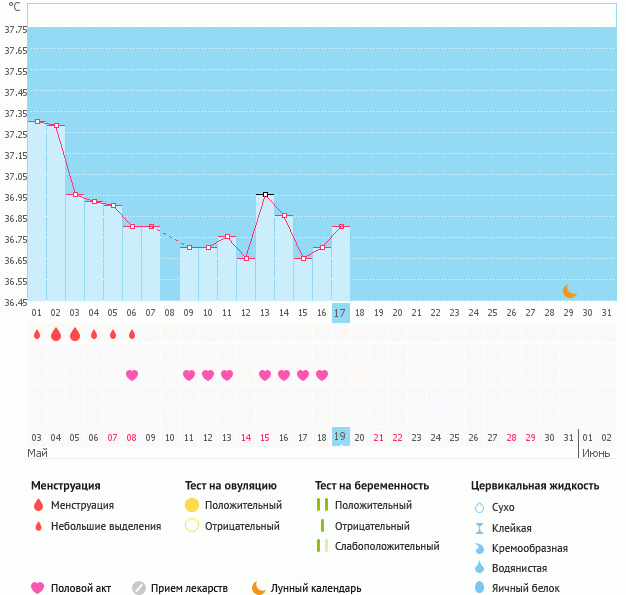Click the Июнь month label

(596, 453)
